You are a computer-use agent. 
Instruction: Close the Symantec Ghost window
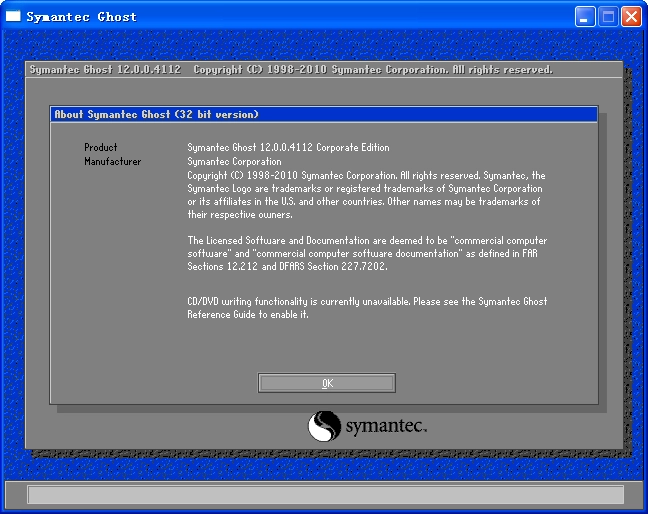point(631,17)
